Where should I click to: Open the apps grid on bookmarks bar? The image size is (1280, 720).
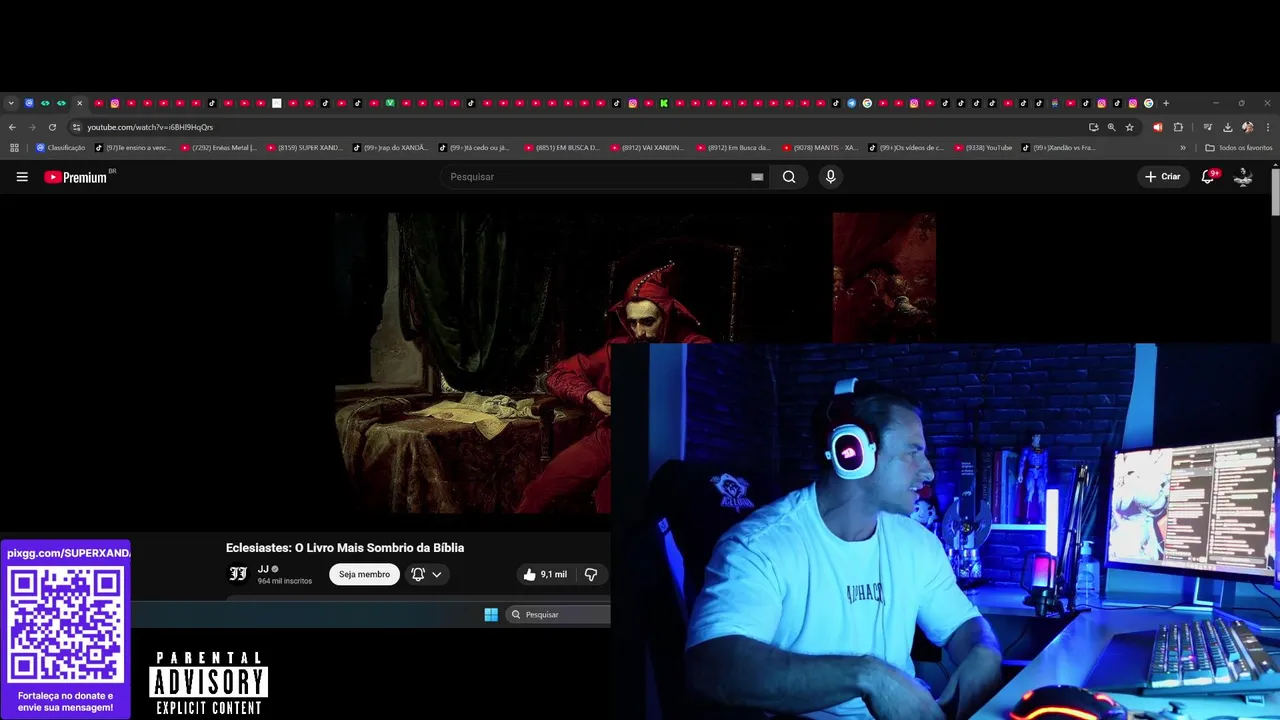pos(14,148)
